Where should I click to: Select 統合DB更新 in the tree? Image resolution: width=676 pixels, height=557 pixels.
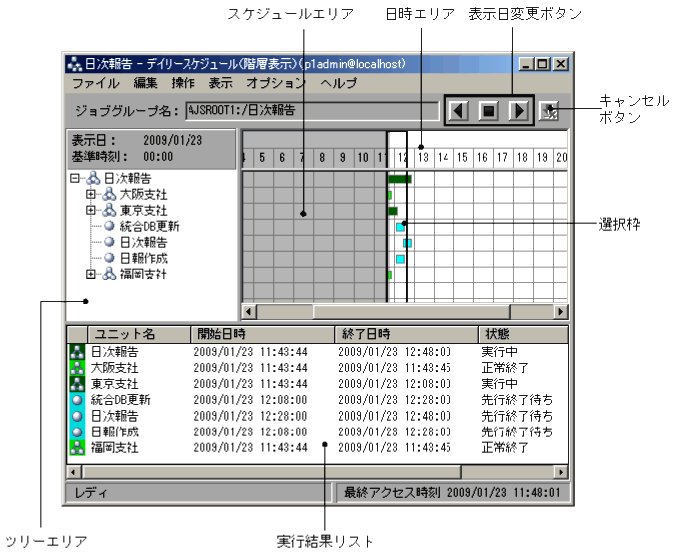coord(149,226)
